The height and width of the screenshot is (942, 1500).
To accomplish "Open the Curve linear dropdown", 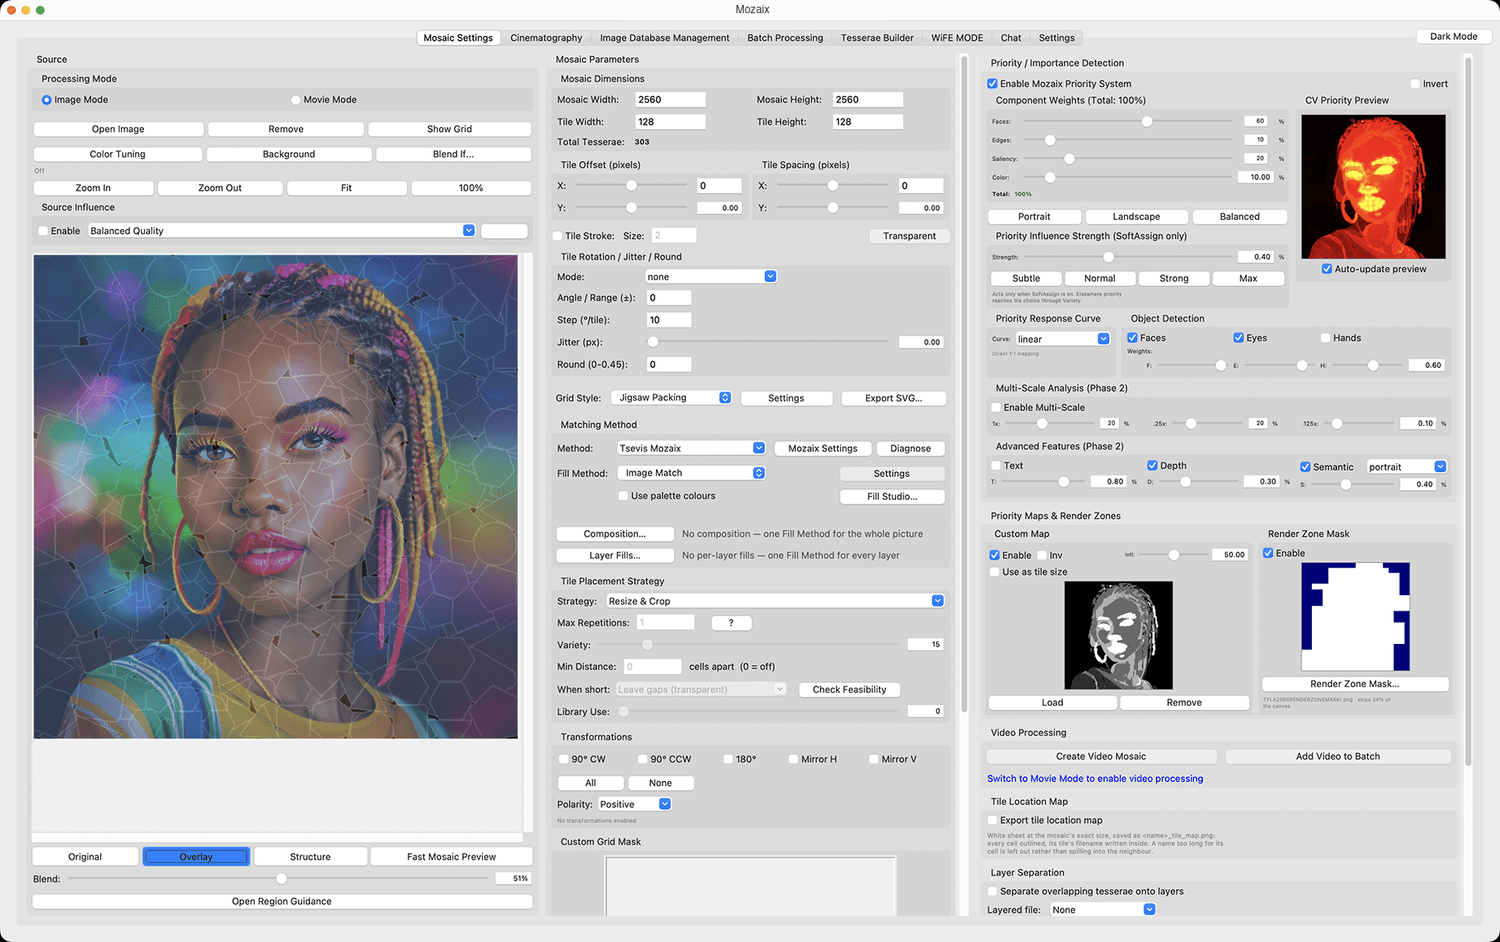I will coord(1063,339).
